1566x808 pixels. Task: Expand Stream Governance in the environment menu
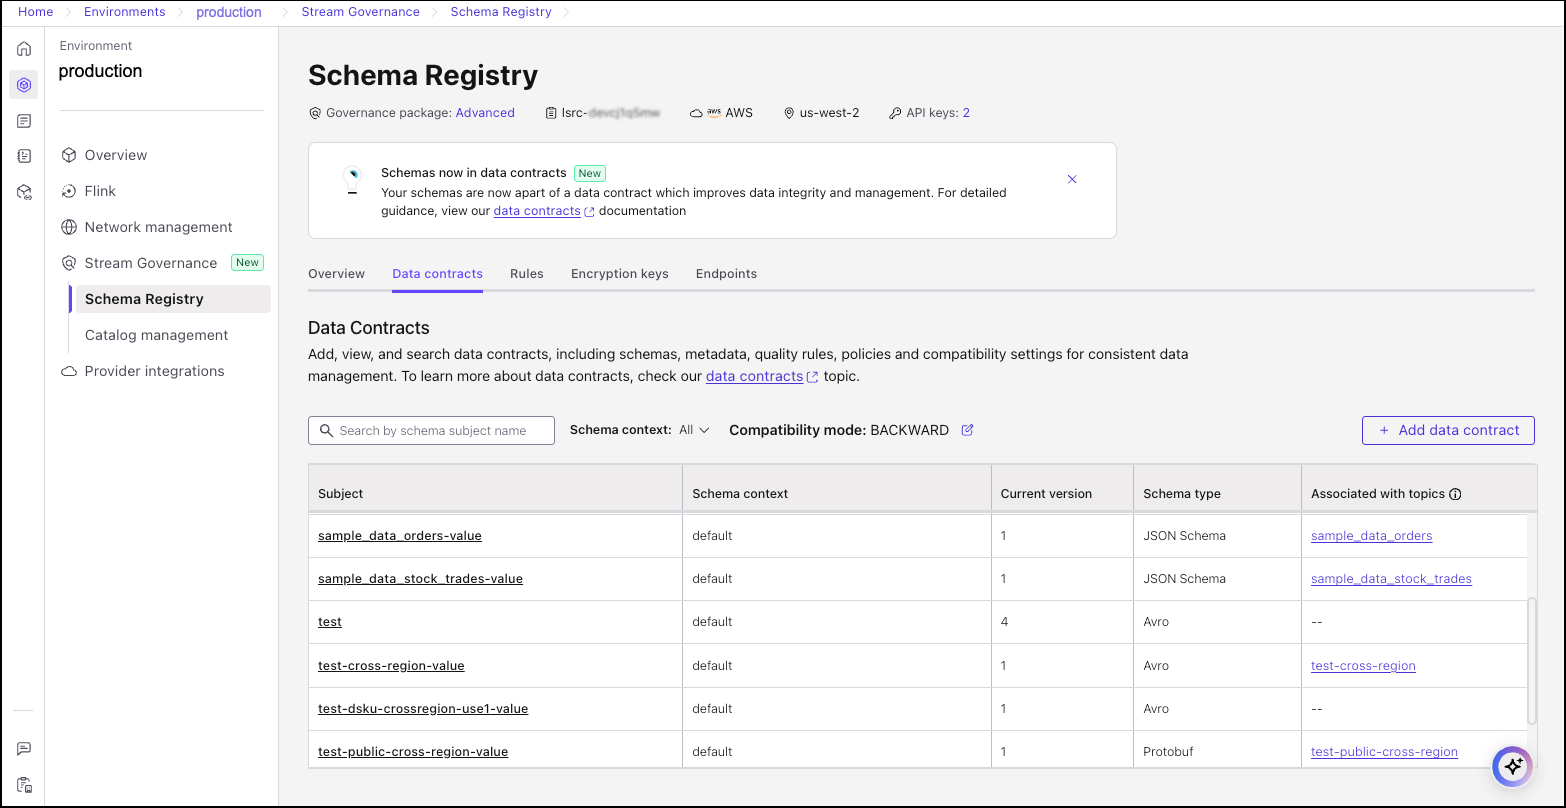coord(150,262)
